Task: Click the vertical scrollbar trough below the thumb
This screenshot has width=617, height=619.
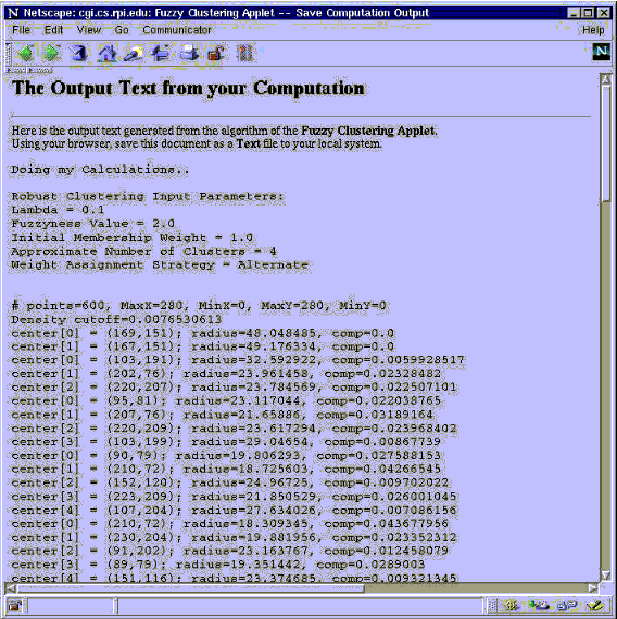Action: coord(606,385)
